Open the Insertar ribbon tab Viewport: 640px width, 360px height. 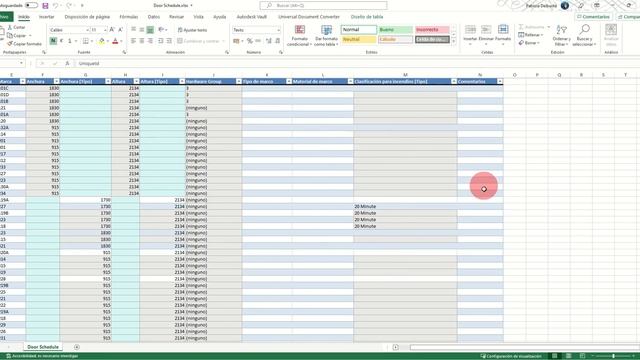[x=47, y=17]
